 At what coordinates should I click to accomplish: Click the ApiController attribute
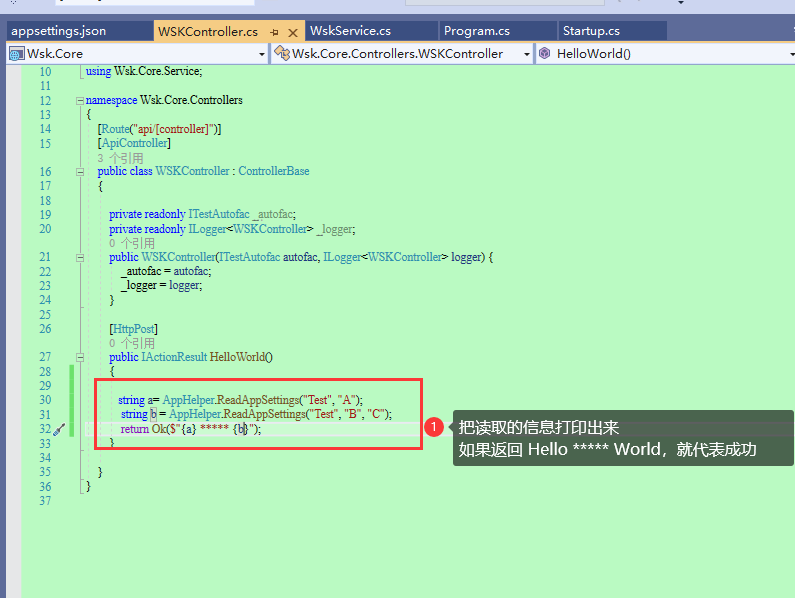point(134,144)
